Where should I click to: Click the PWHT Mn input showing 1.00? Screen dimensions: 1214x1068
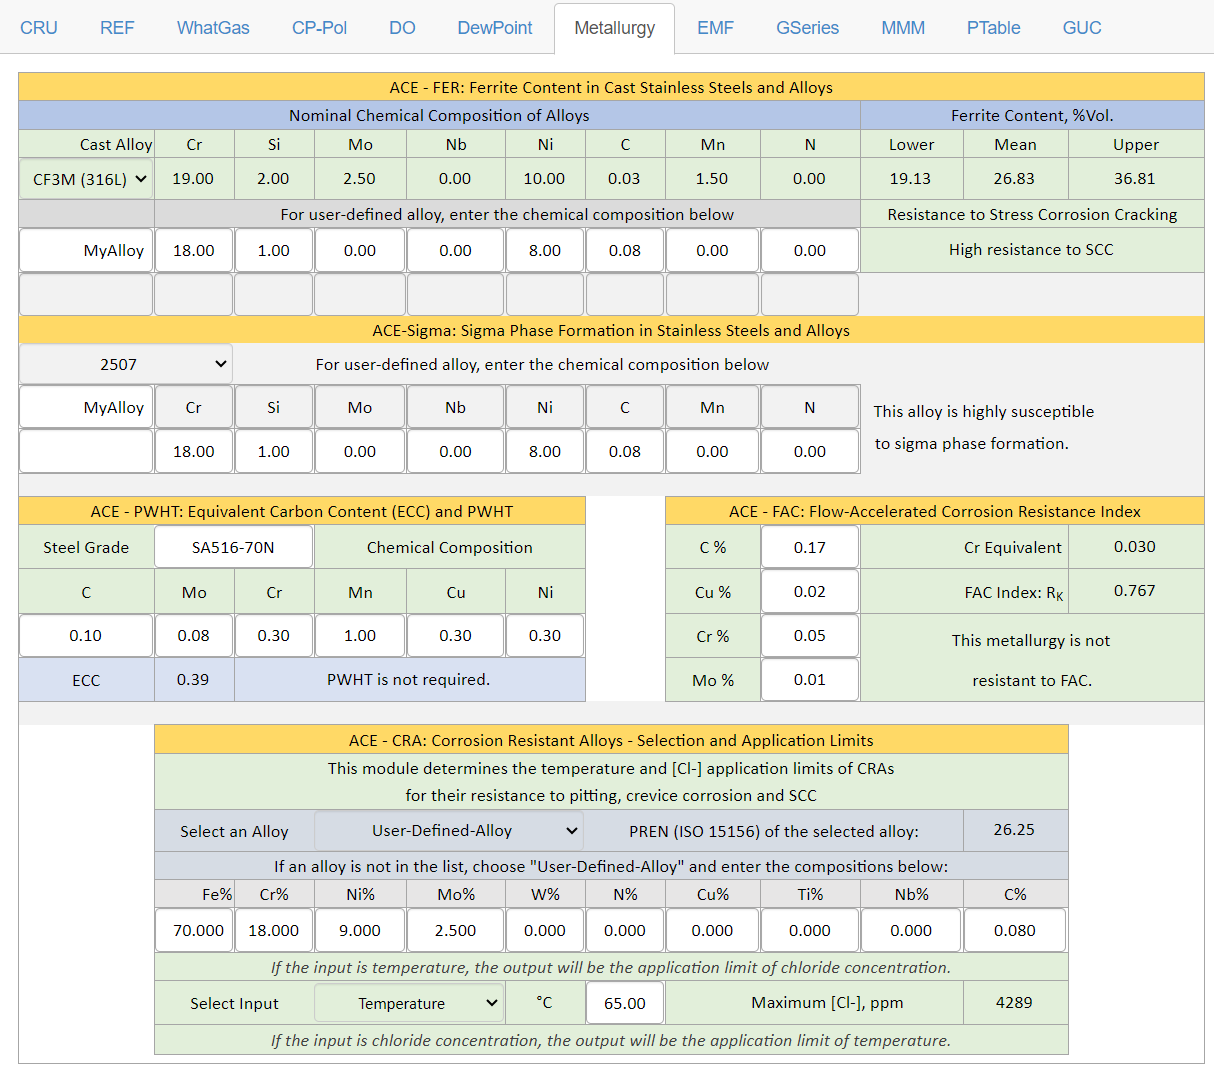point(360,636)
